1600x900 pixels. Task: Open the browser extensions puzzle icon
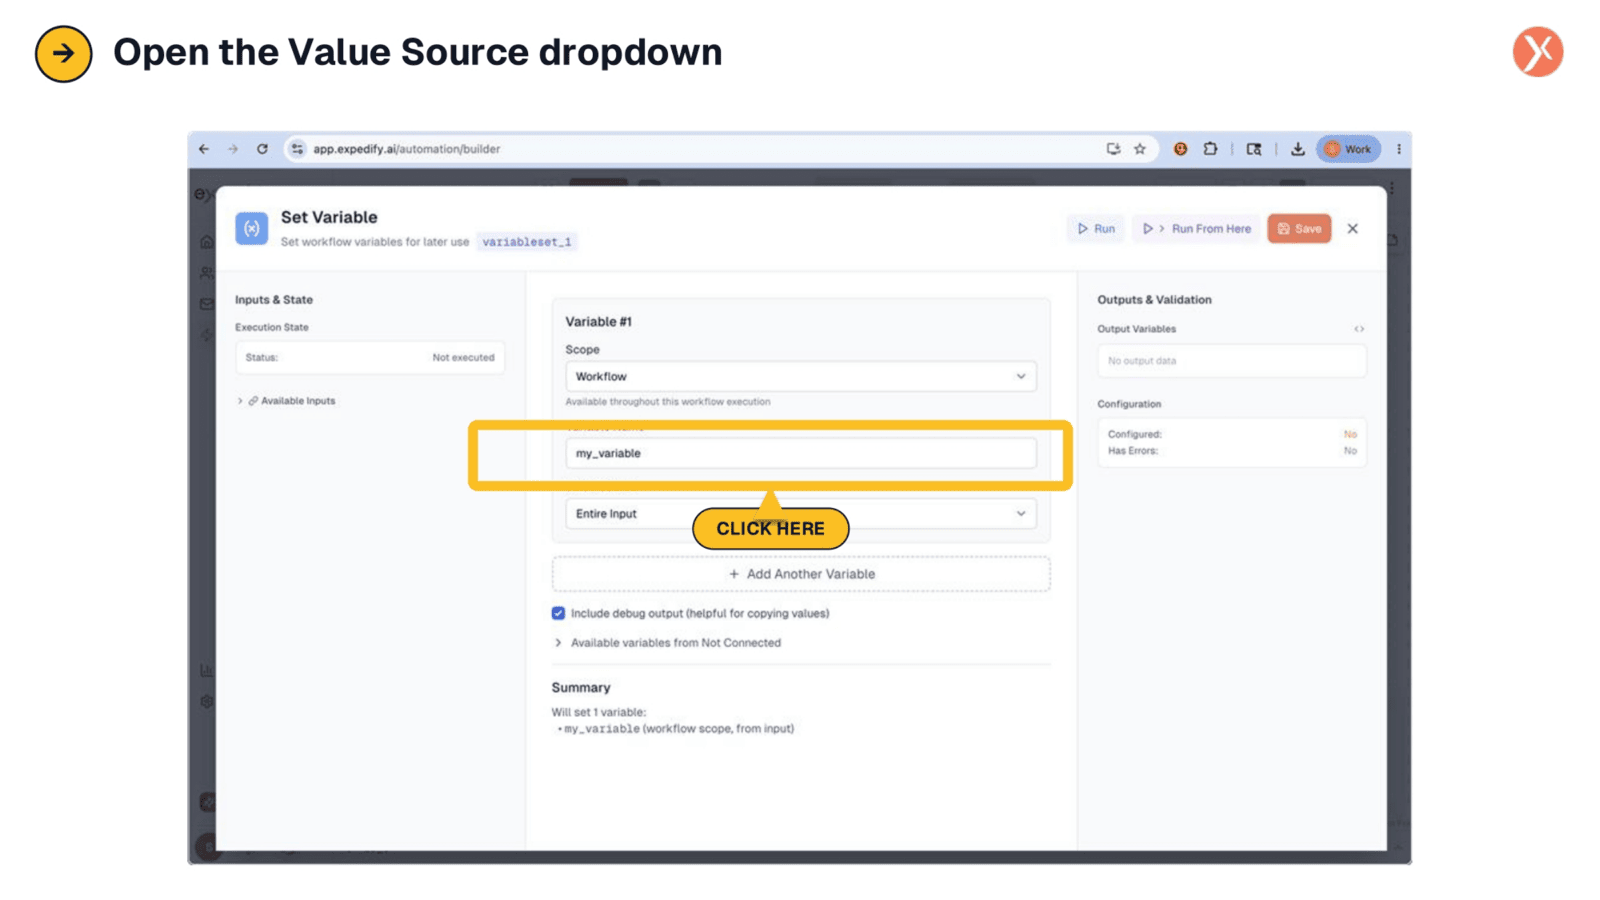(1210, 149)
